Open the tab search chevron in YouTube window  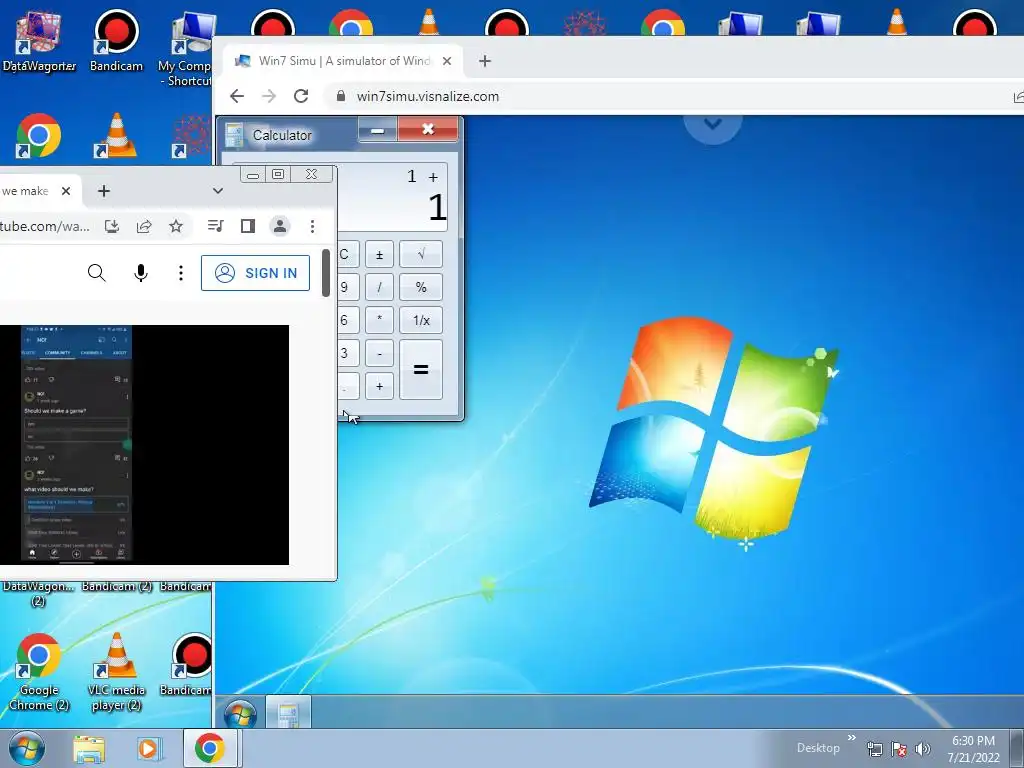217,191
